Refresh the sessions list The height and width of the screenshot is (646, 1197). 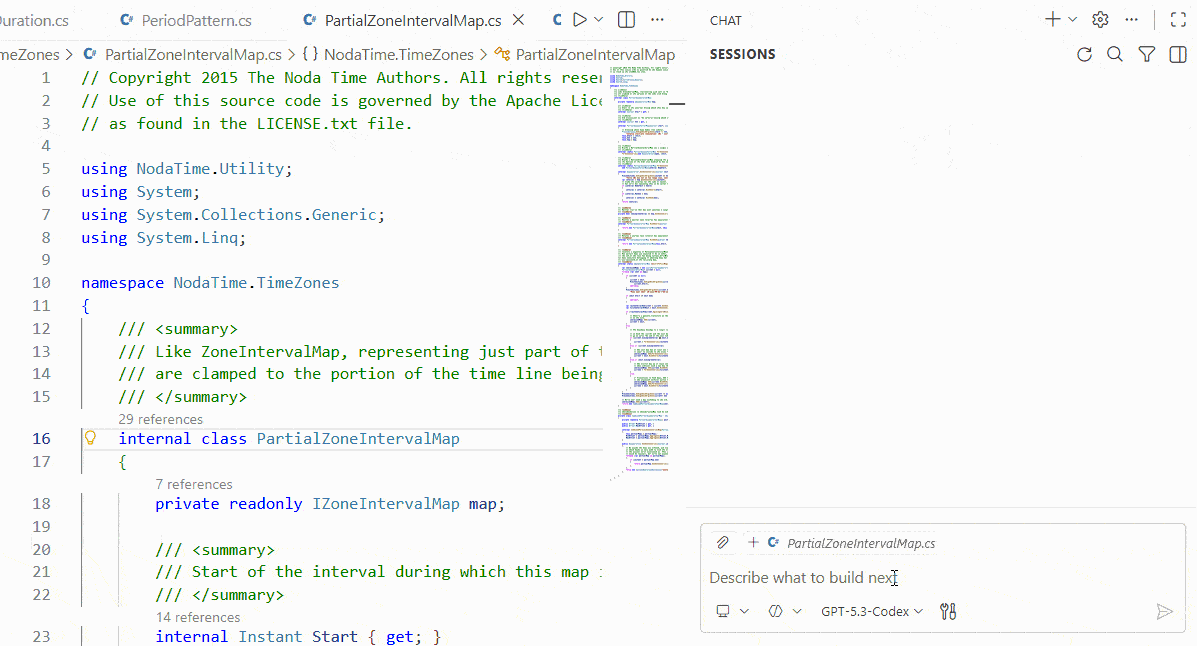tap(1084, 55)
